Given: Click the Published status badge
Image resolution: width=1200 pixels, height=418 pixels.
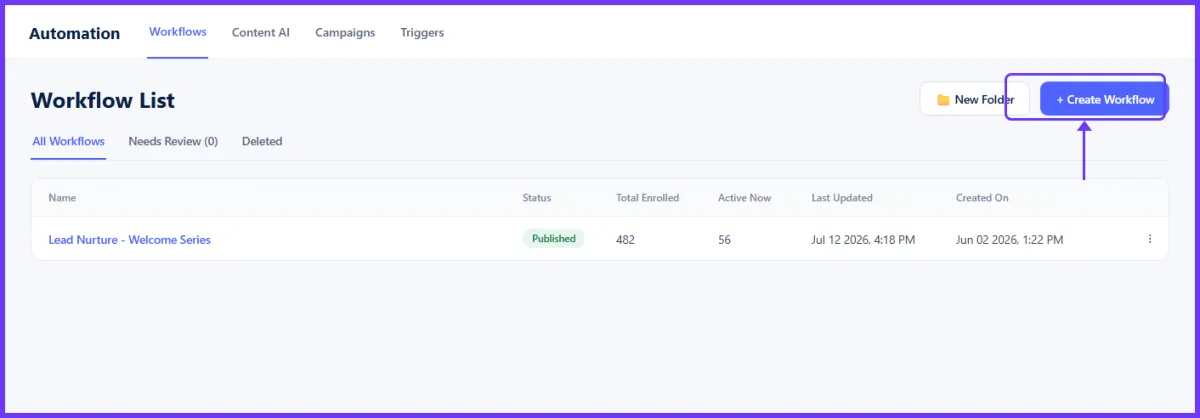Looking at the screenshot, I should coord(553,239).
